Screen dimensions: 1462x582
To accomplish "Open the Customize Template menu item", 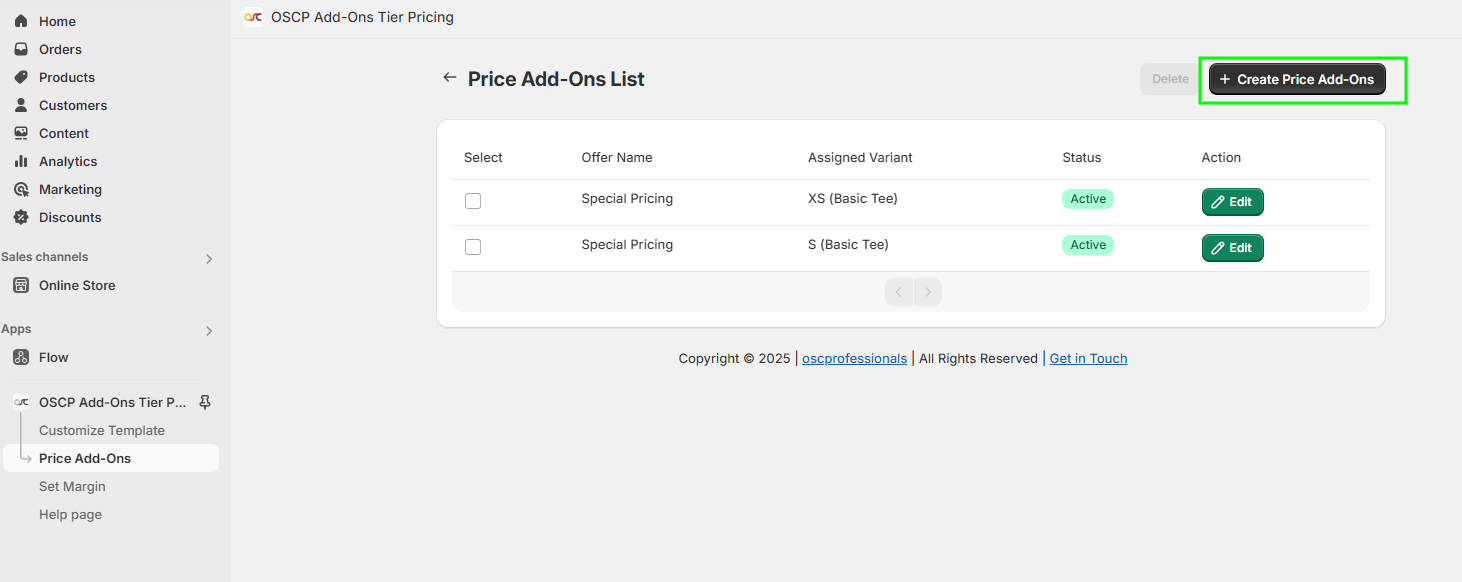I will [102, 430].
